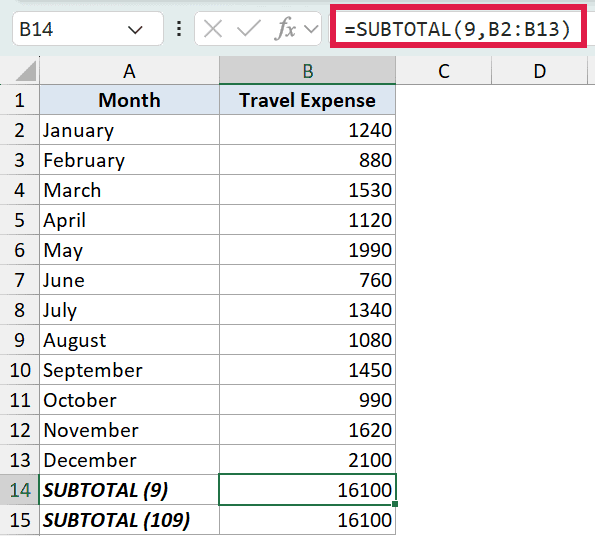Select the January cell
The image size is (595, 536).
pos(129,130)
